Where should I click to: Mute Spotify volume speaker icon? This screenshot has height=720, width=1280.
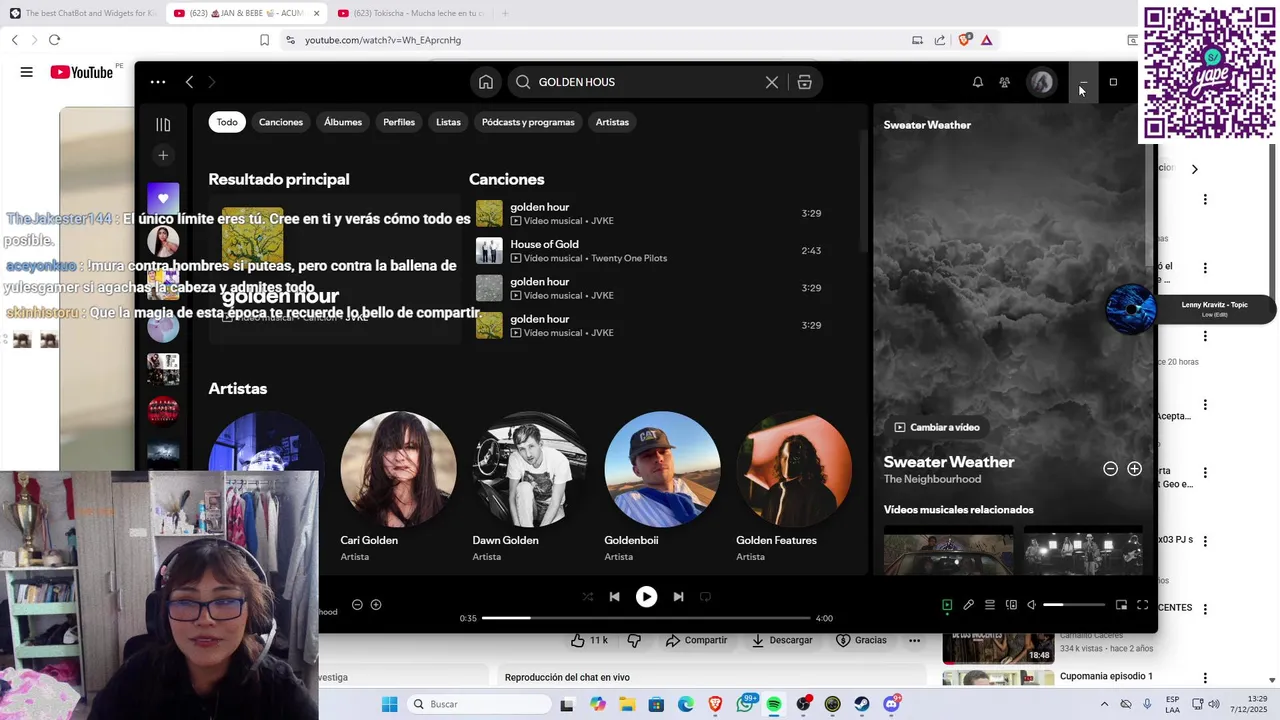click(1032, 605)
